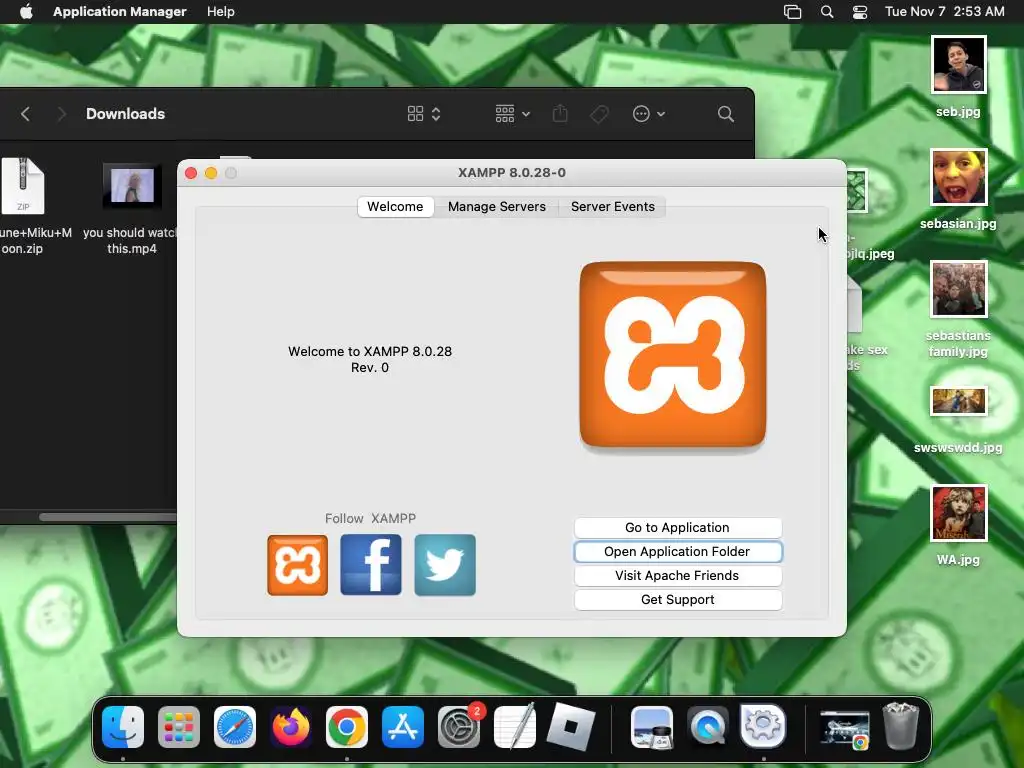Open TextEdit from the Dock

(515, 727)
